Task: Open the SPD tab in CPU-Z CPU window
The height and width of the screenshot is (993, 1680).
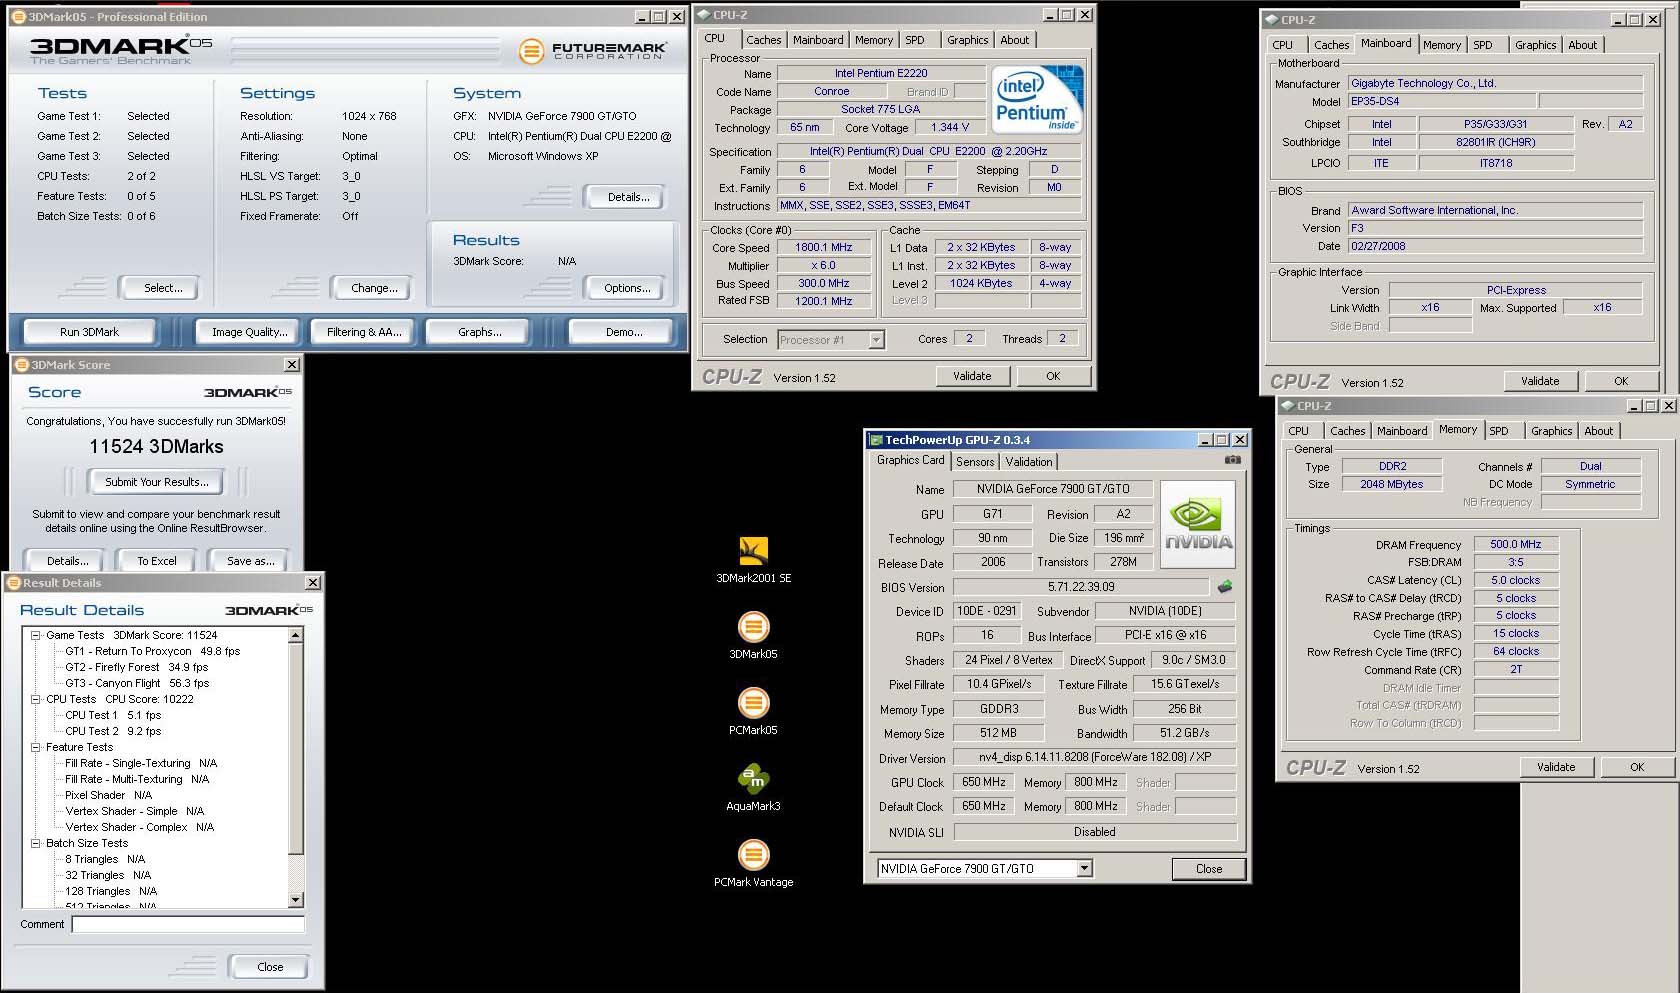Action: (915, 40)
